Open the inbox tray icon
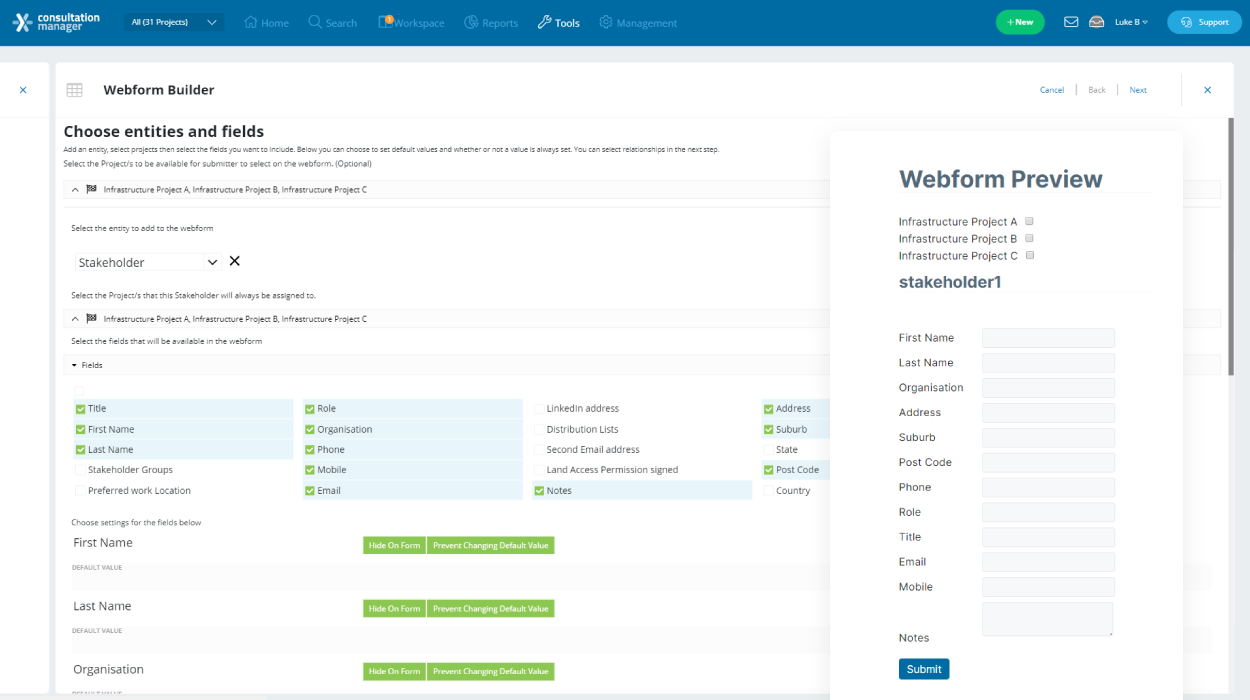Viewport: 1250px width, 700px height. pos(1097,22)
